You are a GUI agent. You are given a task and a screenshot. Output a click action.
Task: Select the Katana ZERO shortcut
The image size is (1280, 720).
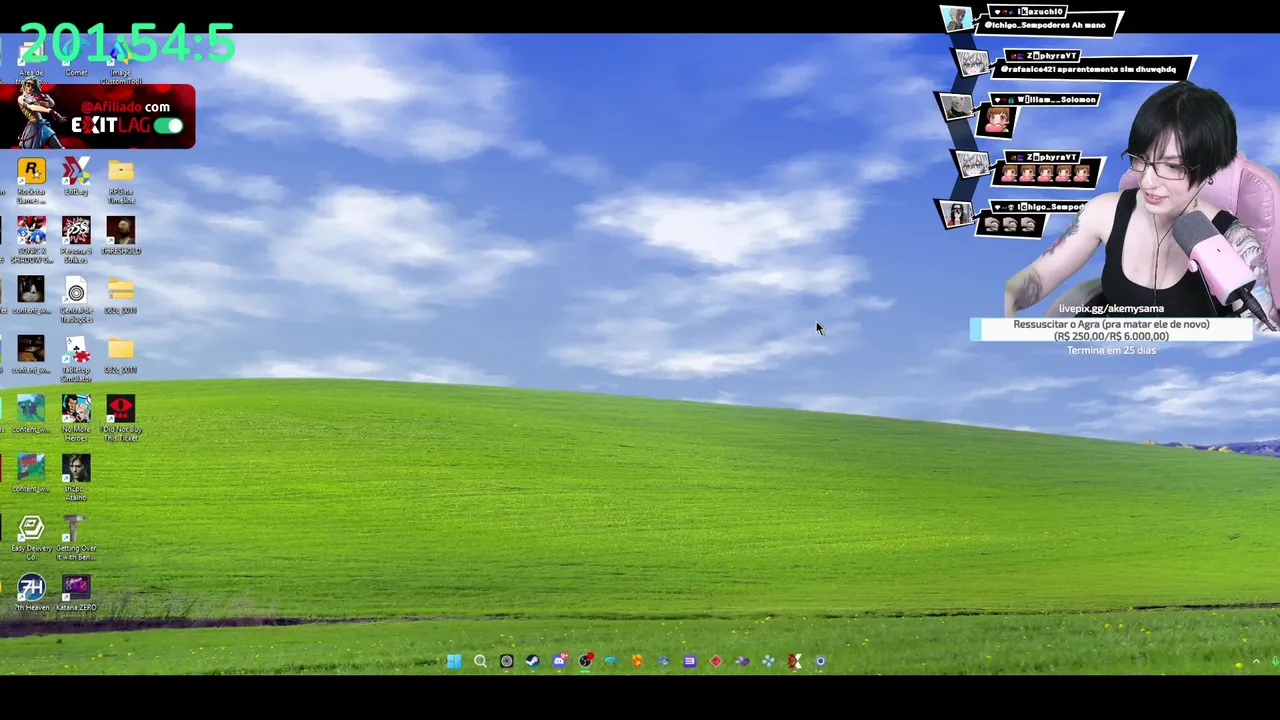[76, 594]
